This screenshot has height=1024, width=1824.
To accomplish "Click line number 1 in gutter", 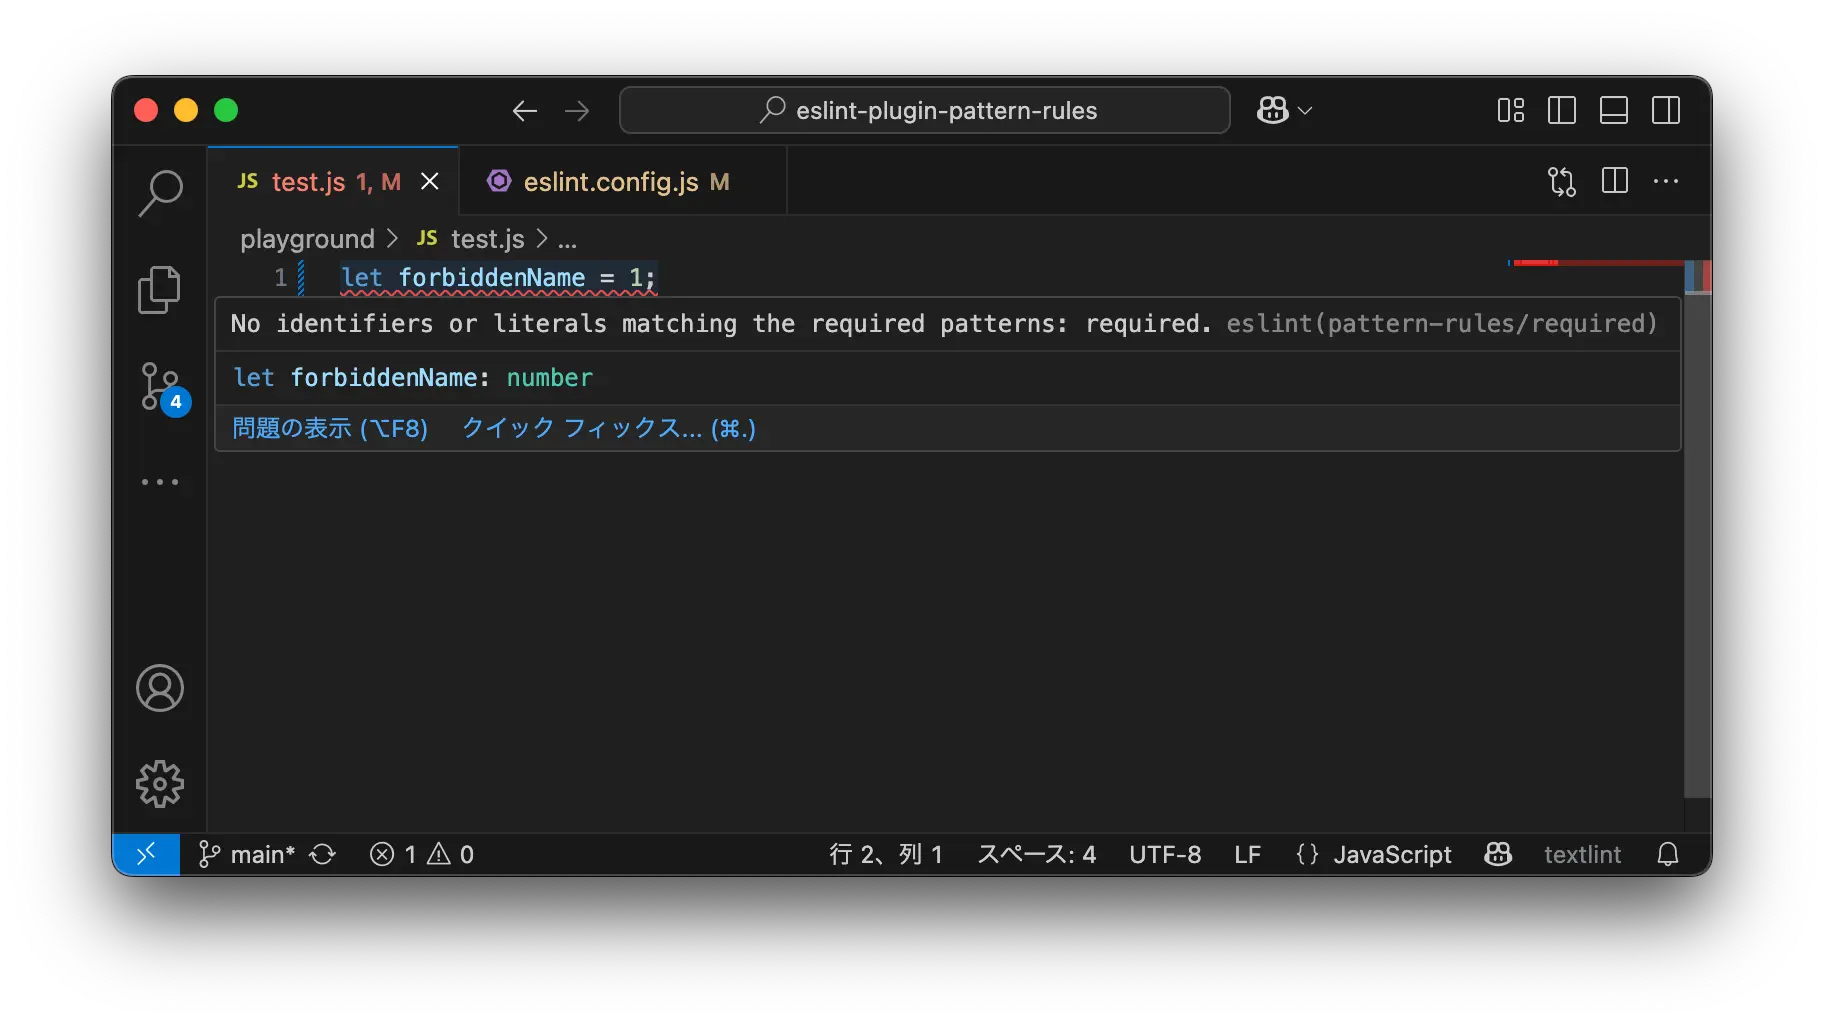I will (x=281, y=277).
